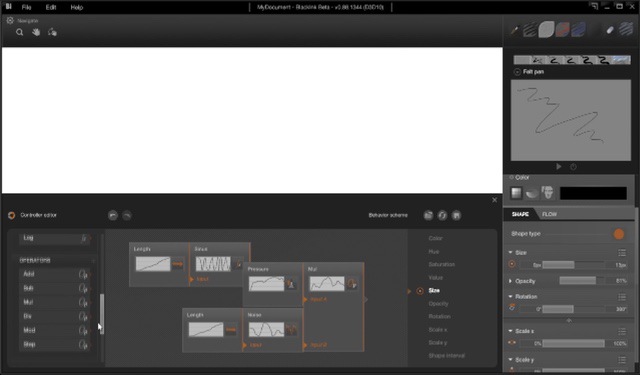The width and height of the screenshot is (640, 375).
Task: Reset the behavior scheme with refresh icon
Action: tap(442, 215)
